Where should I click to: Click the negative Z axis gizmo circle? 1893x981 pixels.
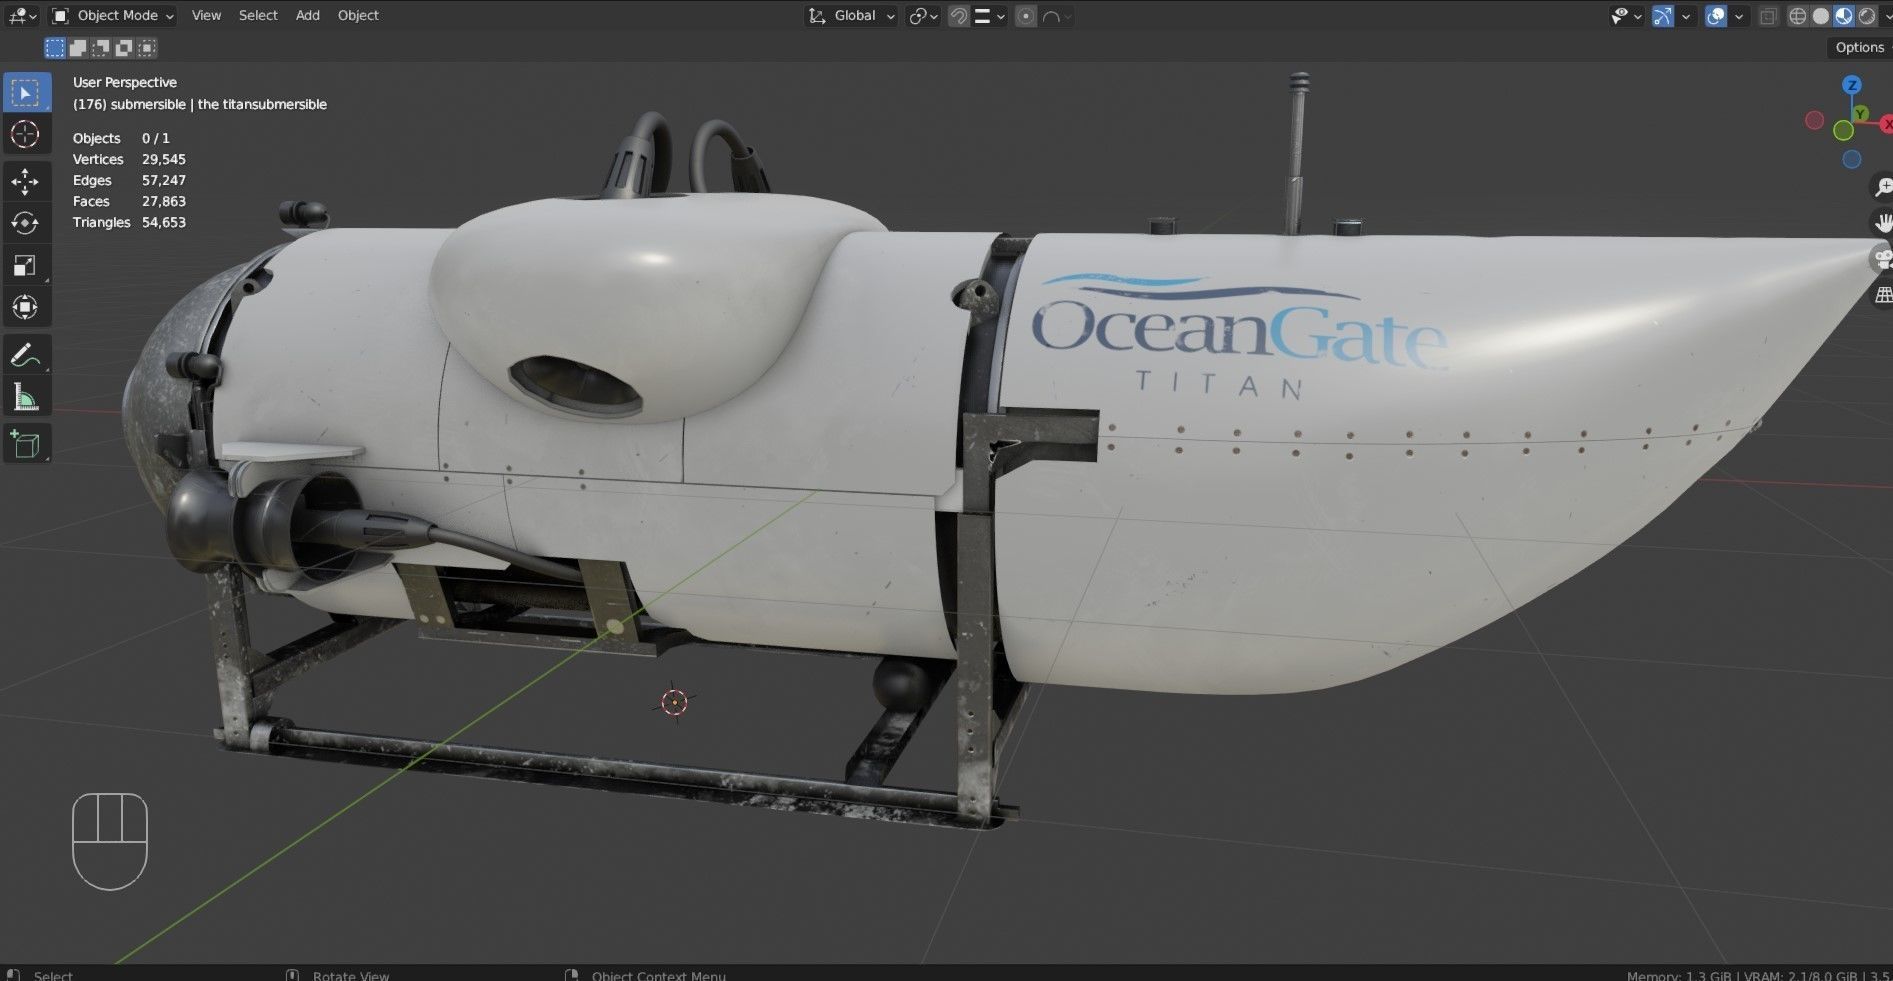click(x=1852, y=159)
